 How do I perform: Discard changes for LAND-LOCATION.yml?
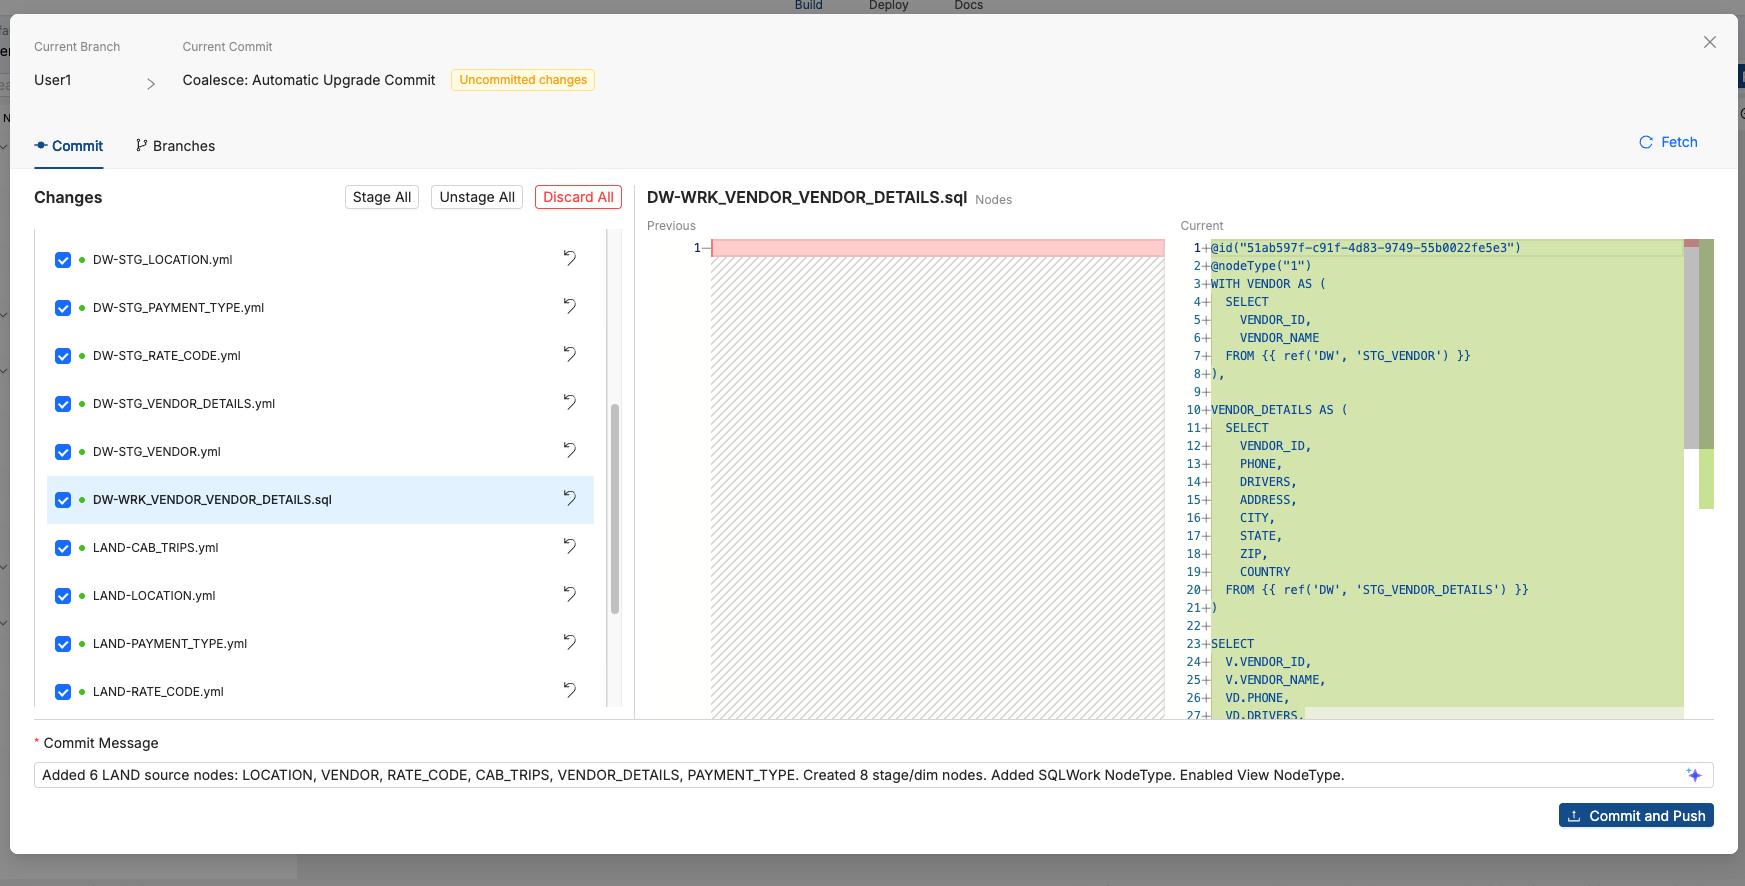point(569,594)
